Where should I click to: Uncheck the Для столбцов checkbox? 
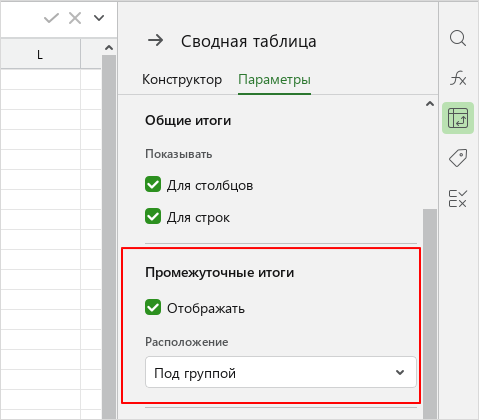pyautogui.click(x=153, y=184)
